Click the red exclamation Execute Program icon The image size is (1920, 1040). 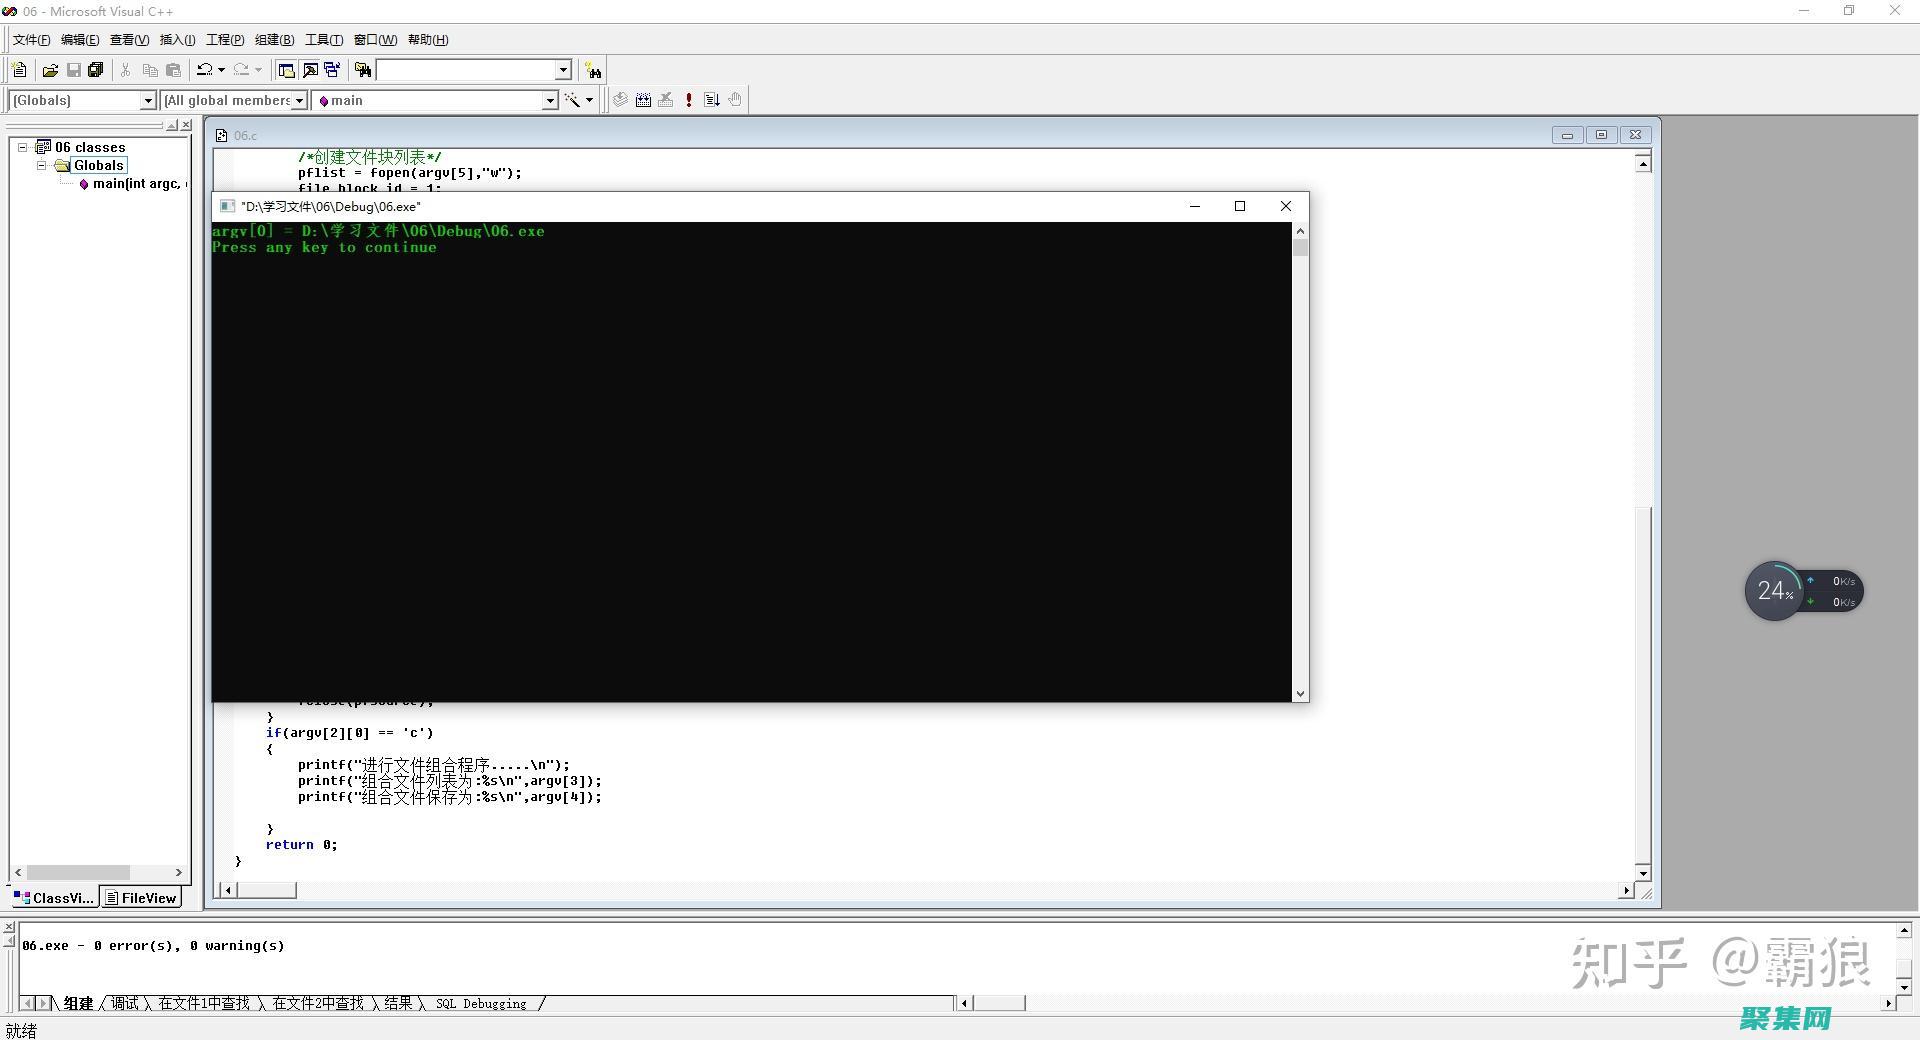[x=688, y=100]
